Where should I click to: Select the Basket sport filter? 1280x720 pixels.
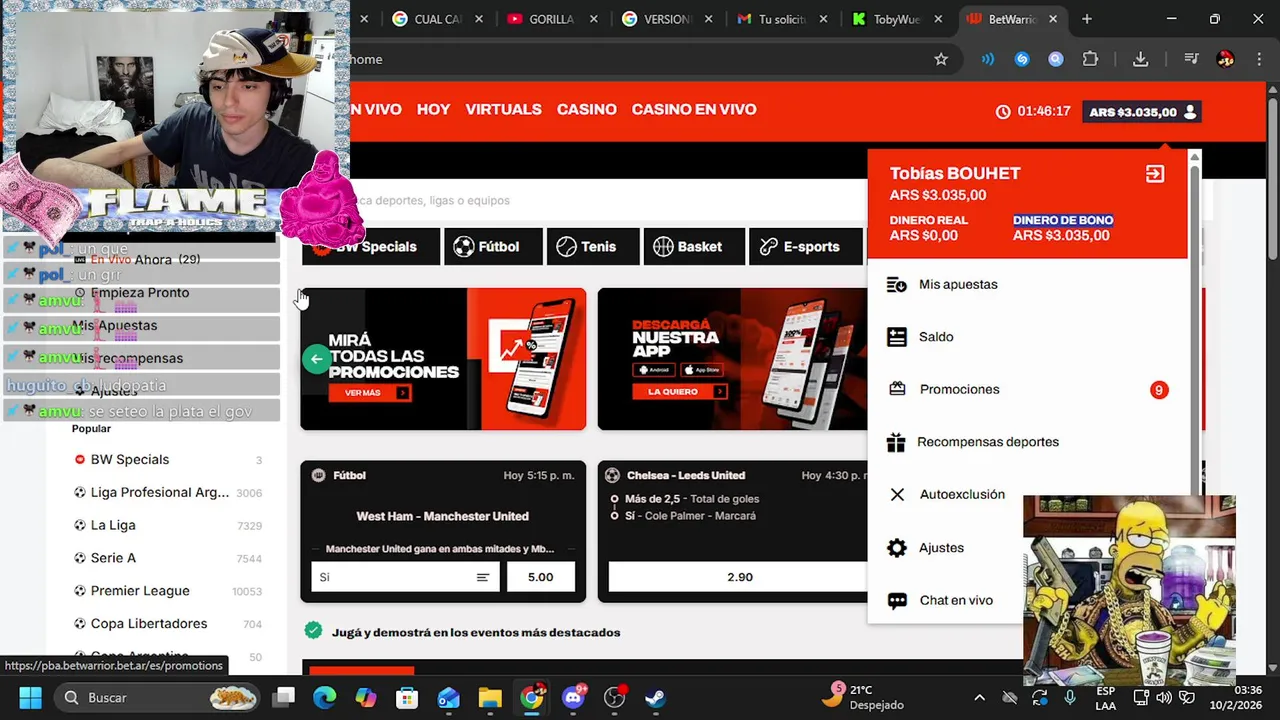coord(694,247)
